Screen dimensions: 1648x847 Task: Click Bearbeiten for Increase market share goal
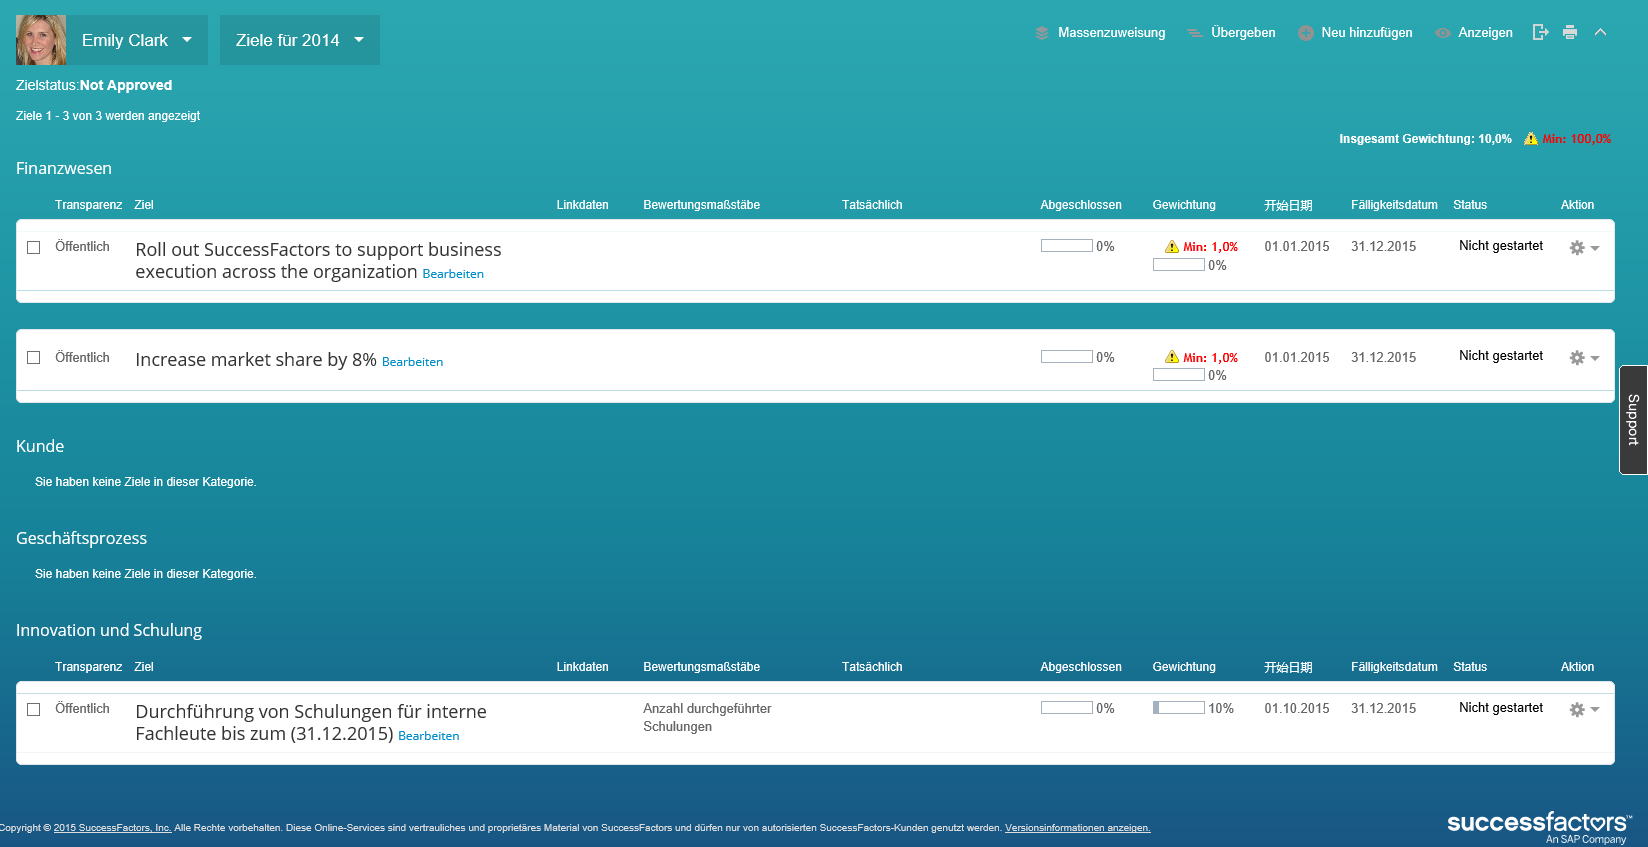click(x=412, y=362)
